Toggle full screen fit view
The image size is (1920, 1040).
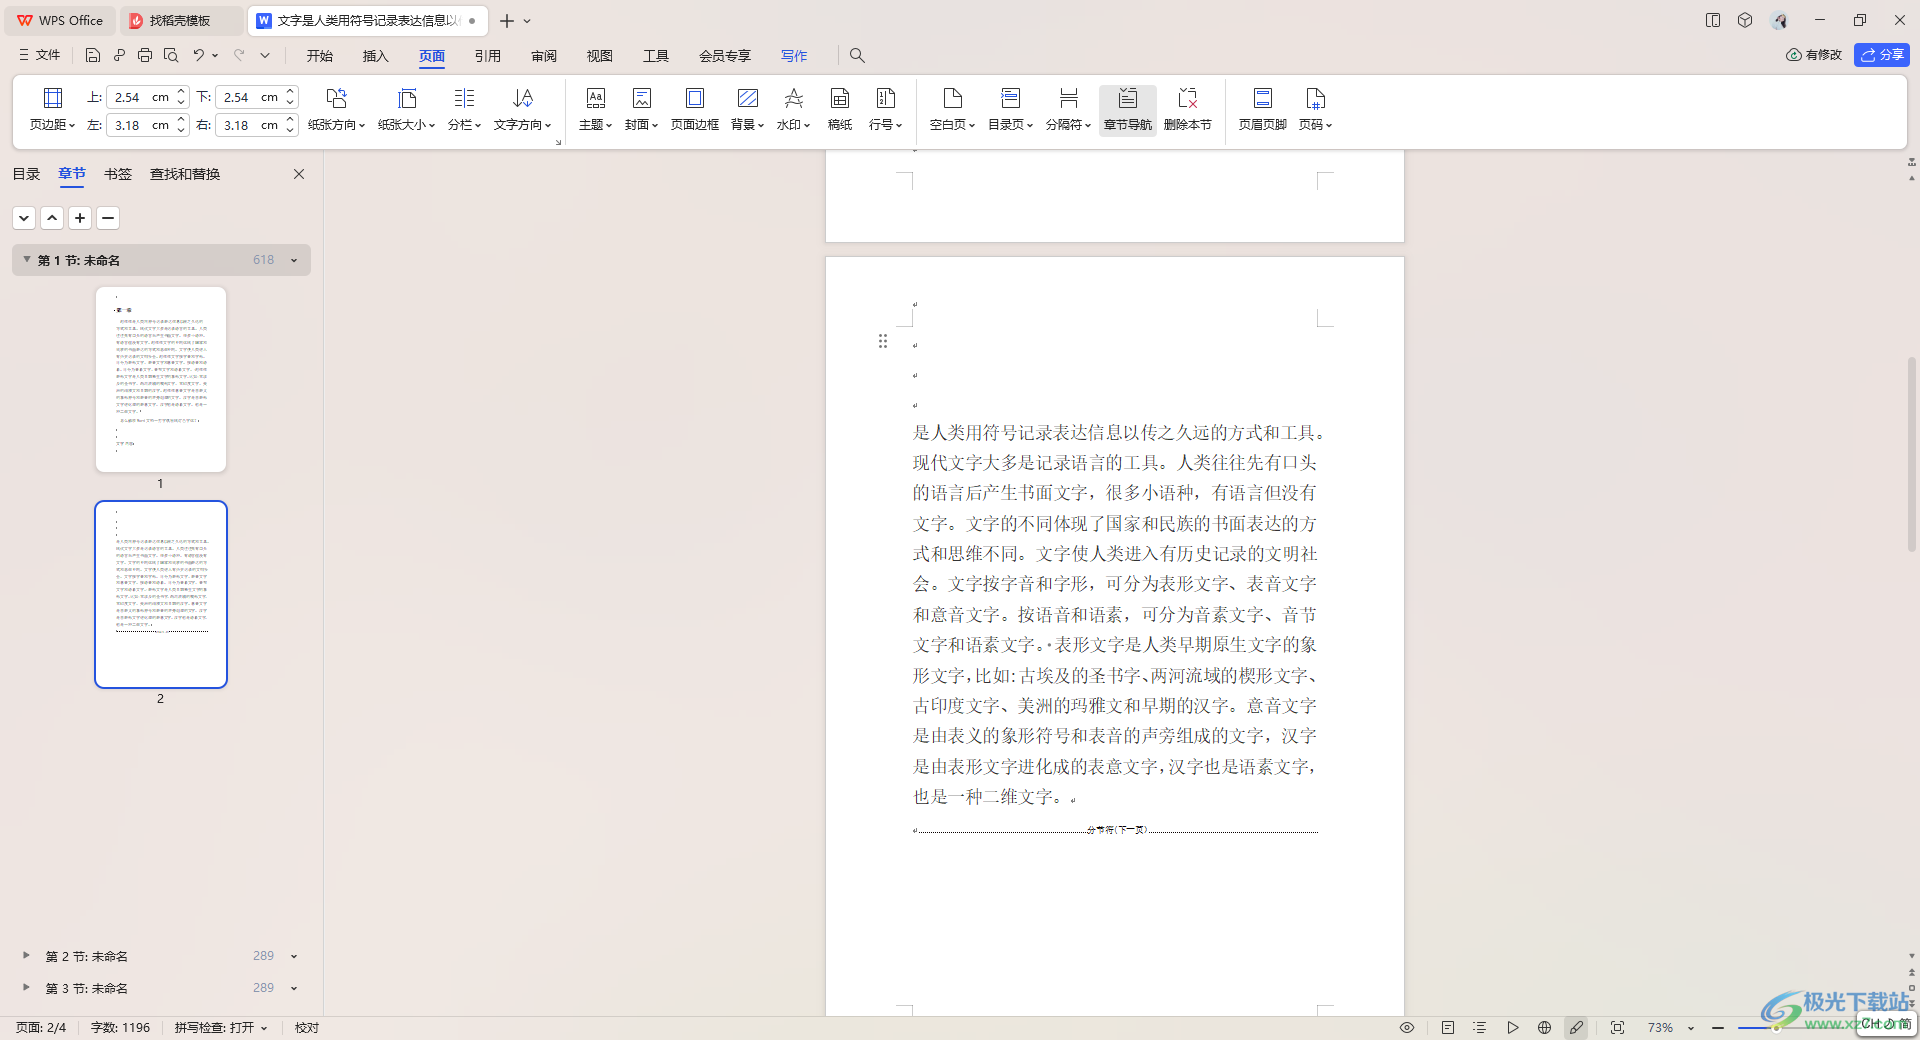[1617, 1027]
